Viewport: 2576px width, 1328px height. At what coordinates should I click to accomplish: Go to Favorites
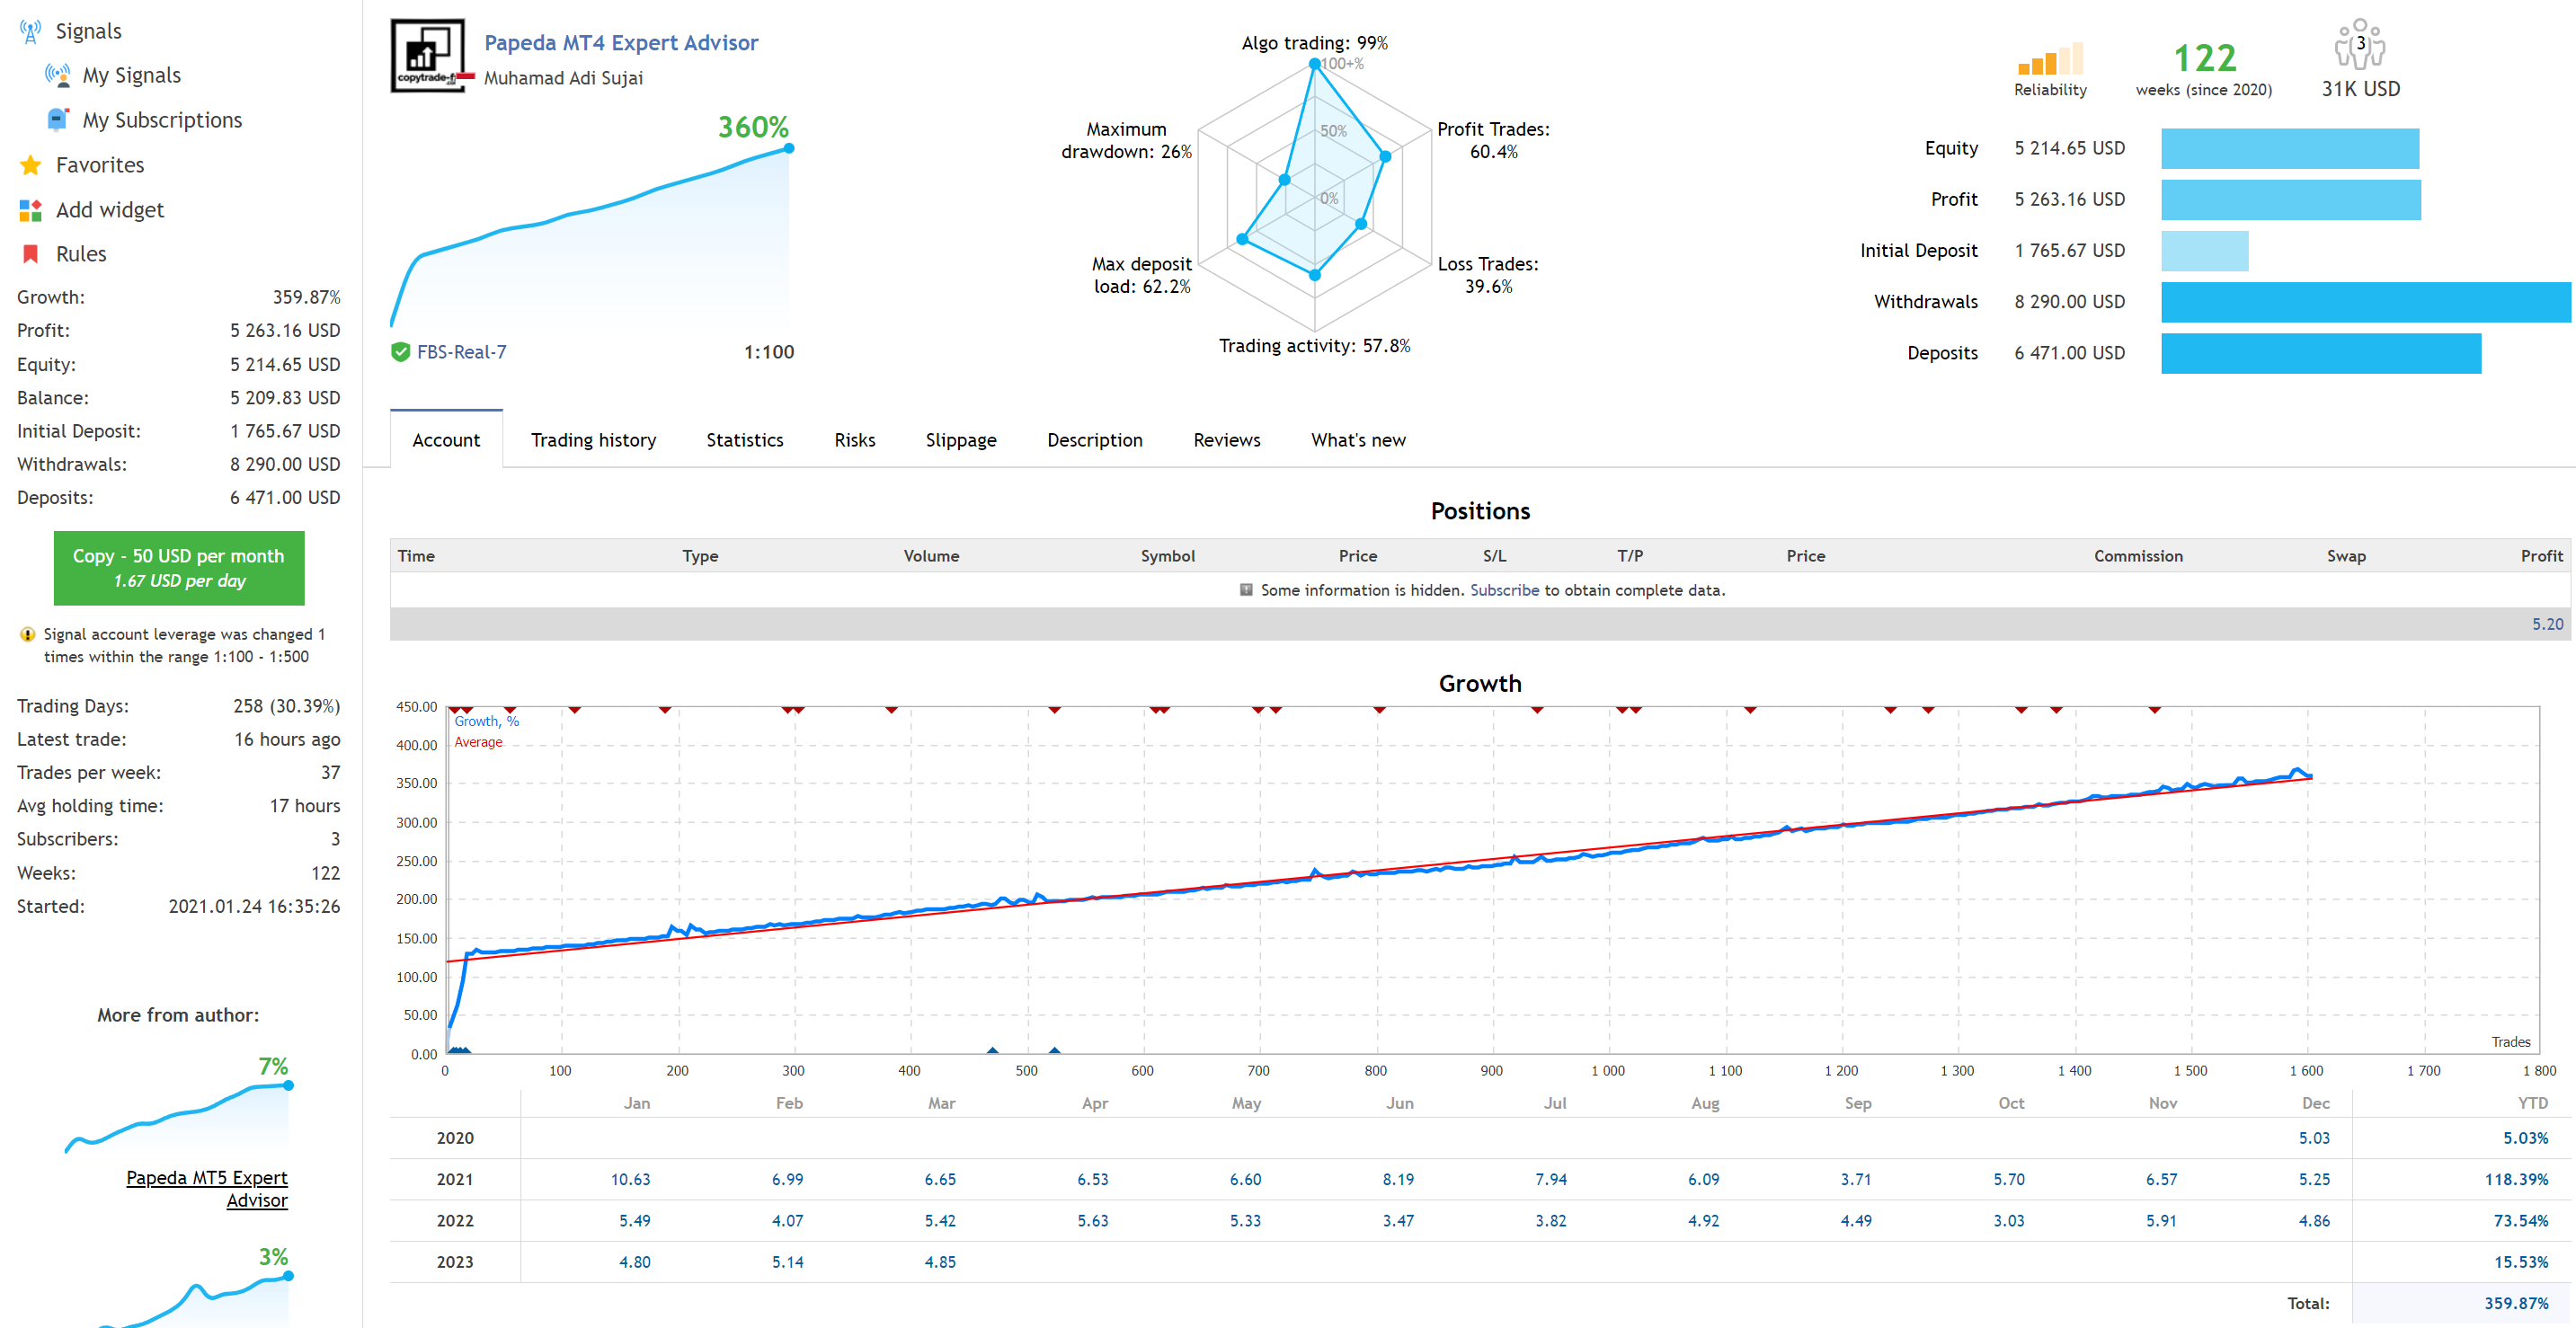pyautogui.click(x=100, y=165)
